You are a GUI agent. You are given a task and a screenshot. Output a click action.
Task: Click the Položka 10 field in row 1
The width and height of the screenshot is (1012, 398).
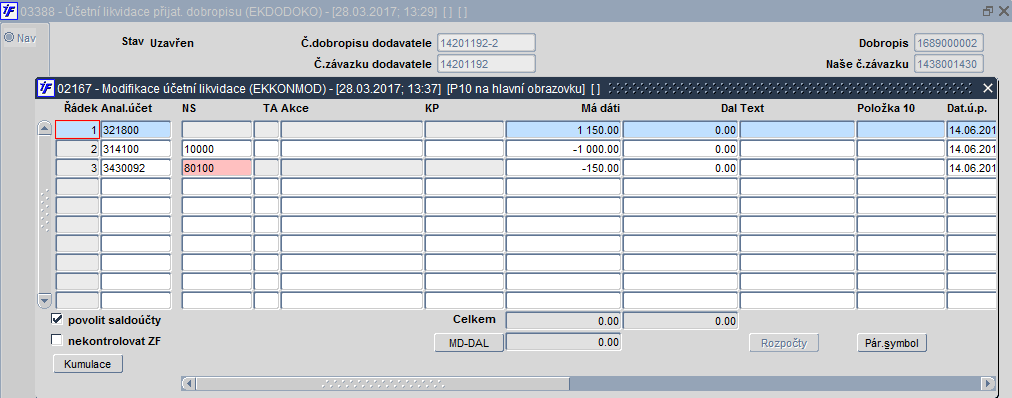click(x=901, y=130)
